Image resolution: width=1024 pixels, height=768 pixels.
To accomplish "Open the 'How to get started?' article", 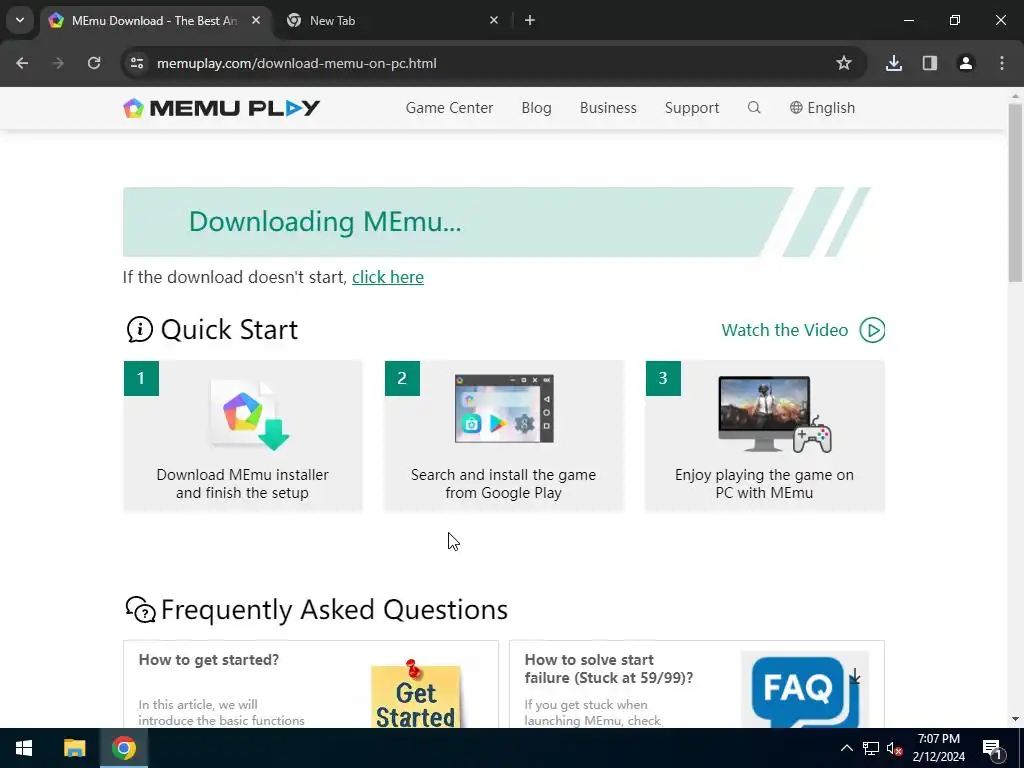I will pos(209,660).
